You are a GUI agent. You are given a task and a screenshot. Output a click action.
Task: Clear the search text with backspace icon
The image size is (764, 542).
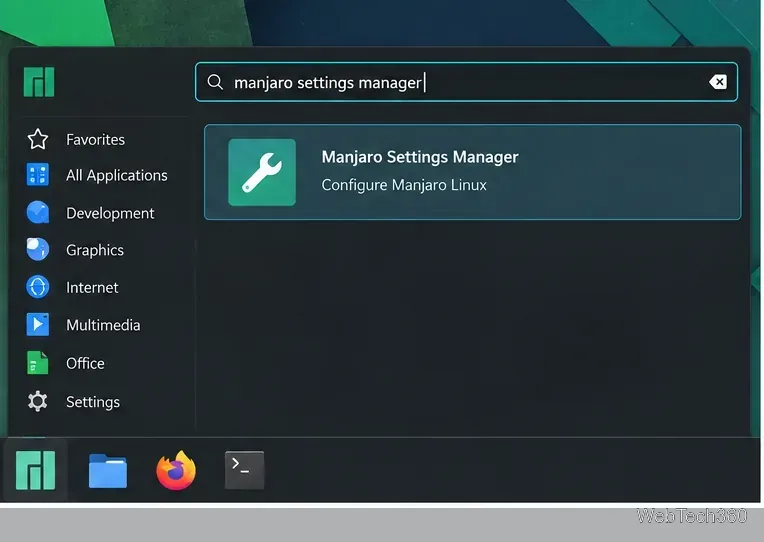pos(718,82)
